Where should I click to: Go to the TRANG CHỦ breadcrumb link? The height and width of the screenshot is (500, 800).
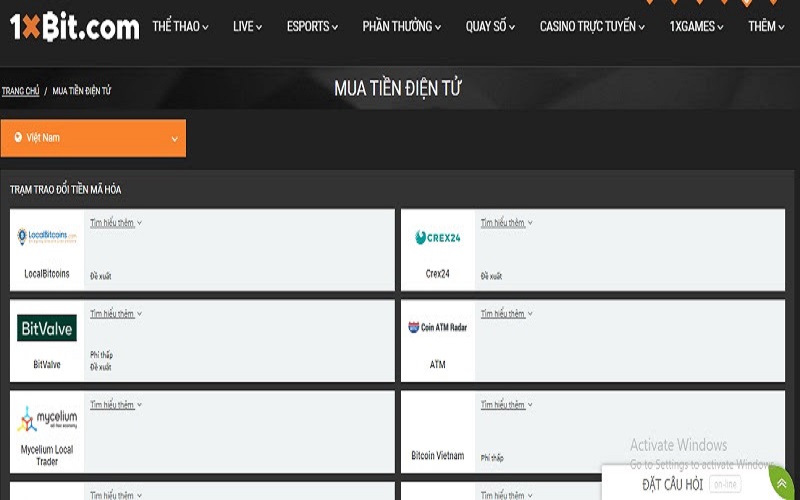[20, 91]
